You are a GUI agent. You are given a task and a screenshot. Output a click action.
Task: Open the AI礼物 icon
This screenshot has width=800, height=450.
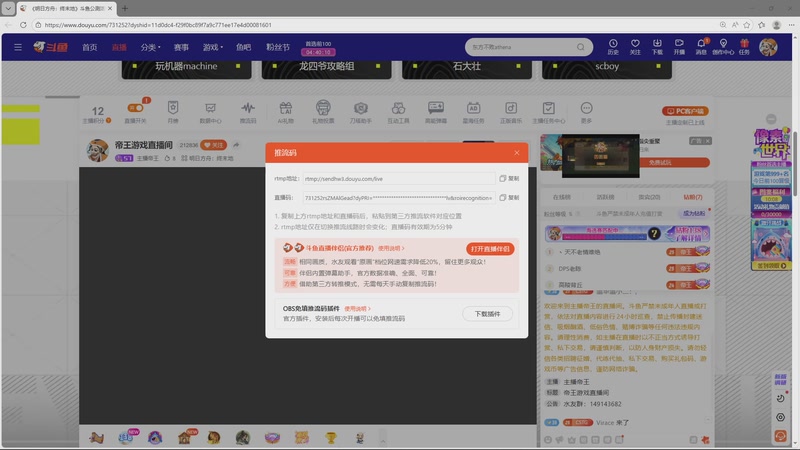tap(286, 108)
